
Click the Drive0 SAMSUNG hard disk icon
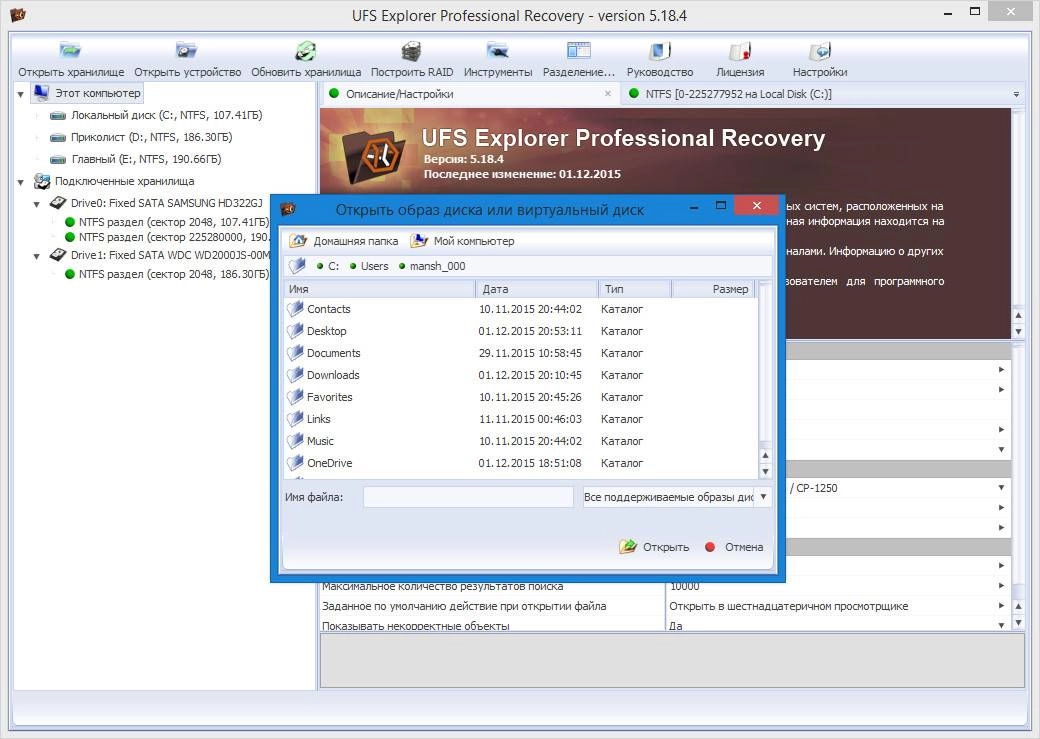tap(58, 202)
